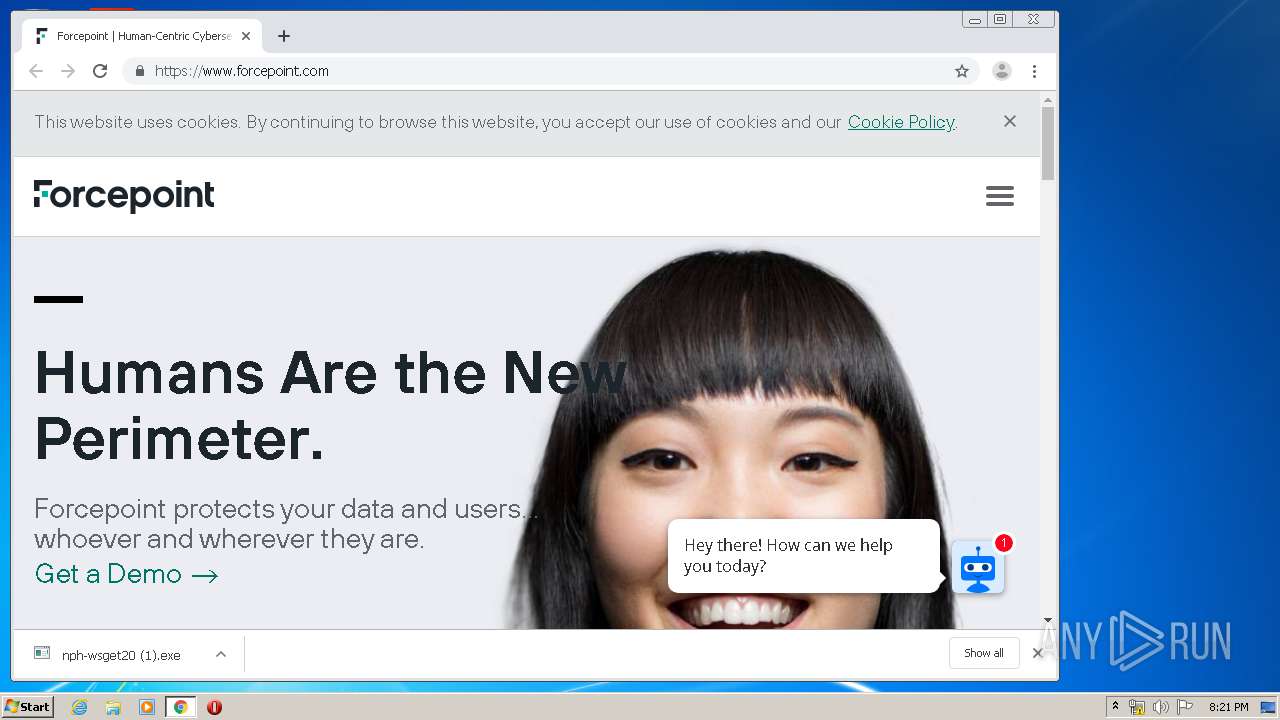This screenshot has width=1280, height=720.
Task: Open the Windows Start menu
Action: pyautogui.click(x=28, y=707)
